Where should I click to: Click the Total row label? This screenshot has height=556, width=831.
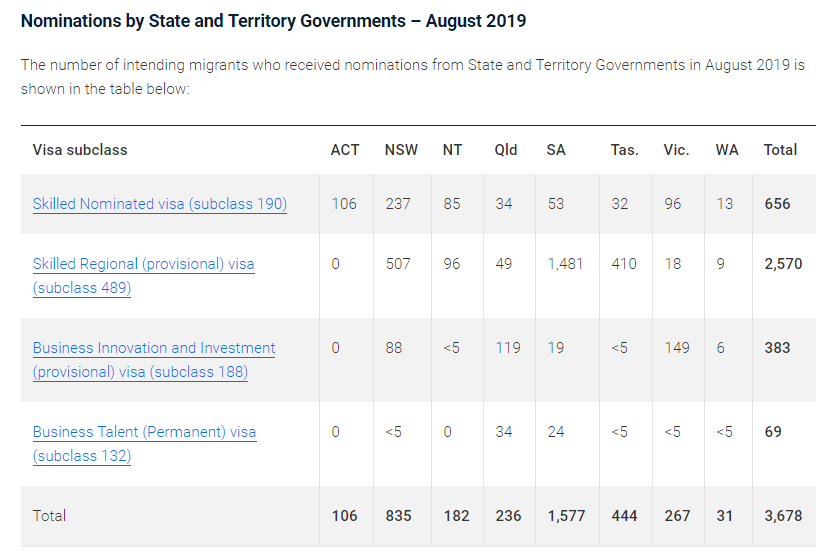tap(50, 516)
